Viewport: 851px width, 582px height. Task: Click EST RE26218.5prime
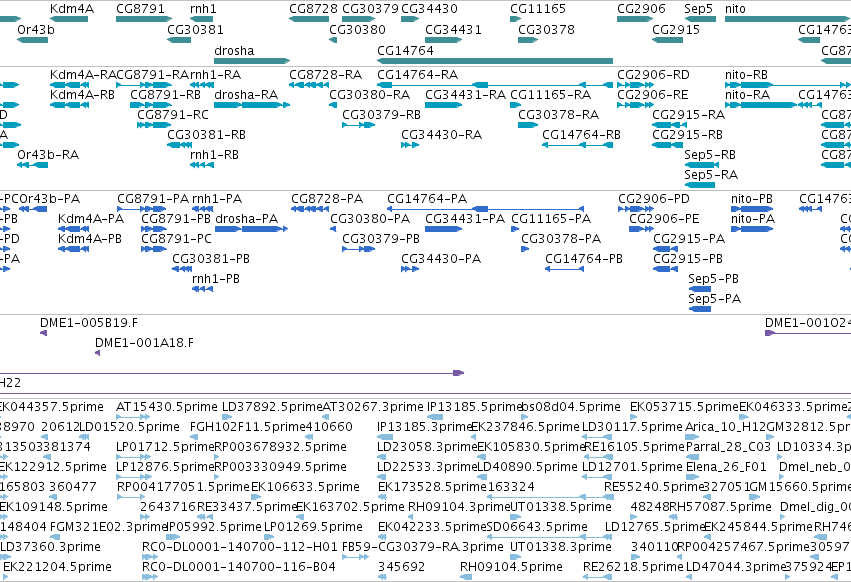click(x=633, y=567)
